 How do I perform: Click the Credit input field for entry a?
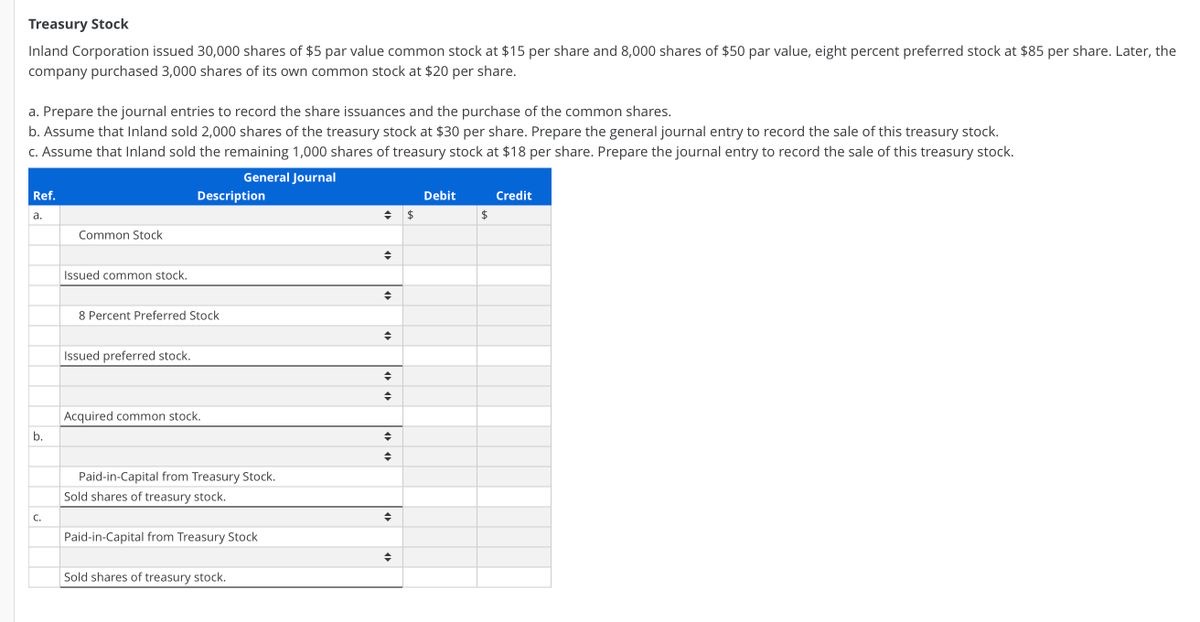[515, 215]
